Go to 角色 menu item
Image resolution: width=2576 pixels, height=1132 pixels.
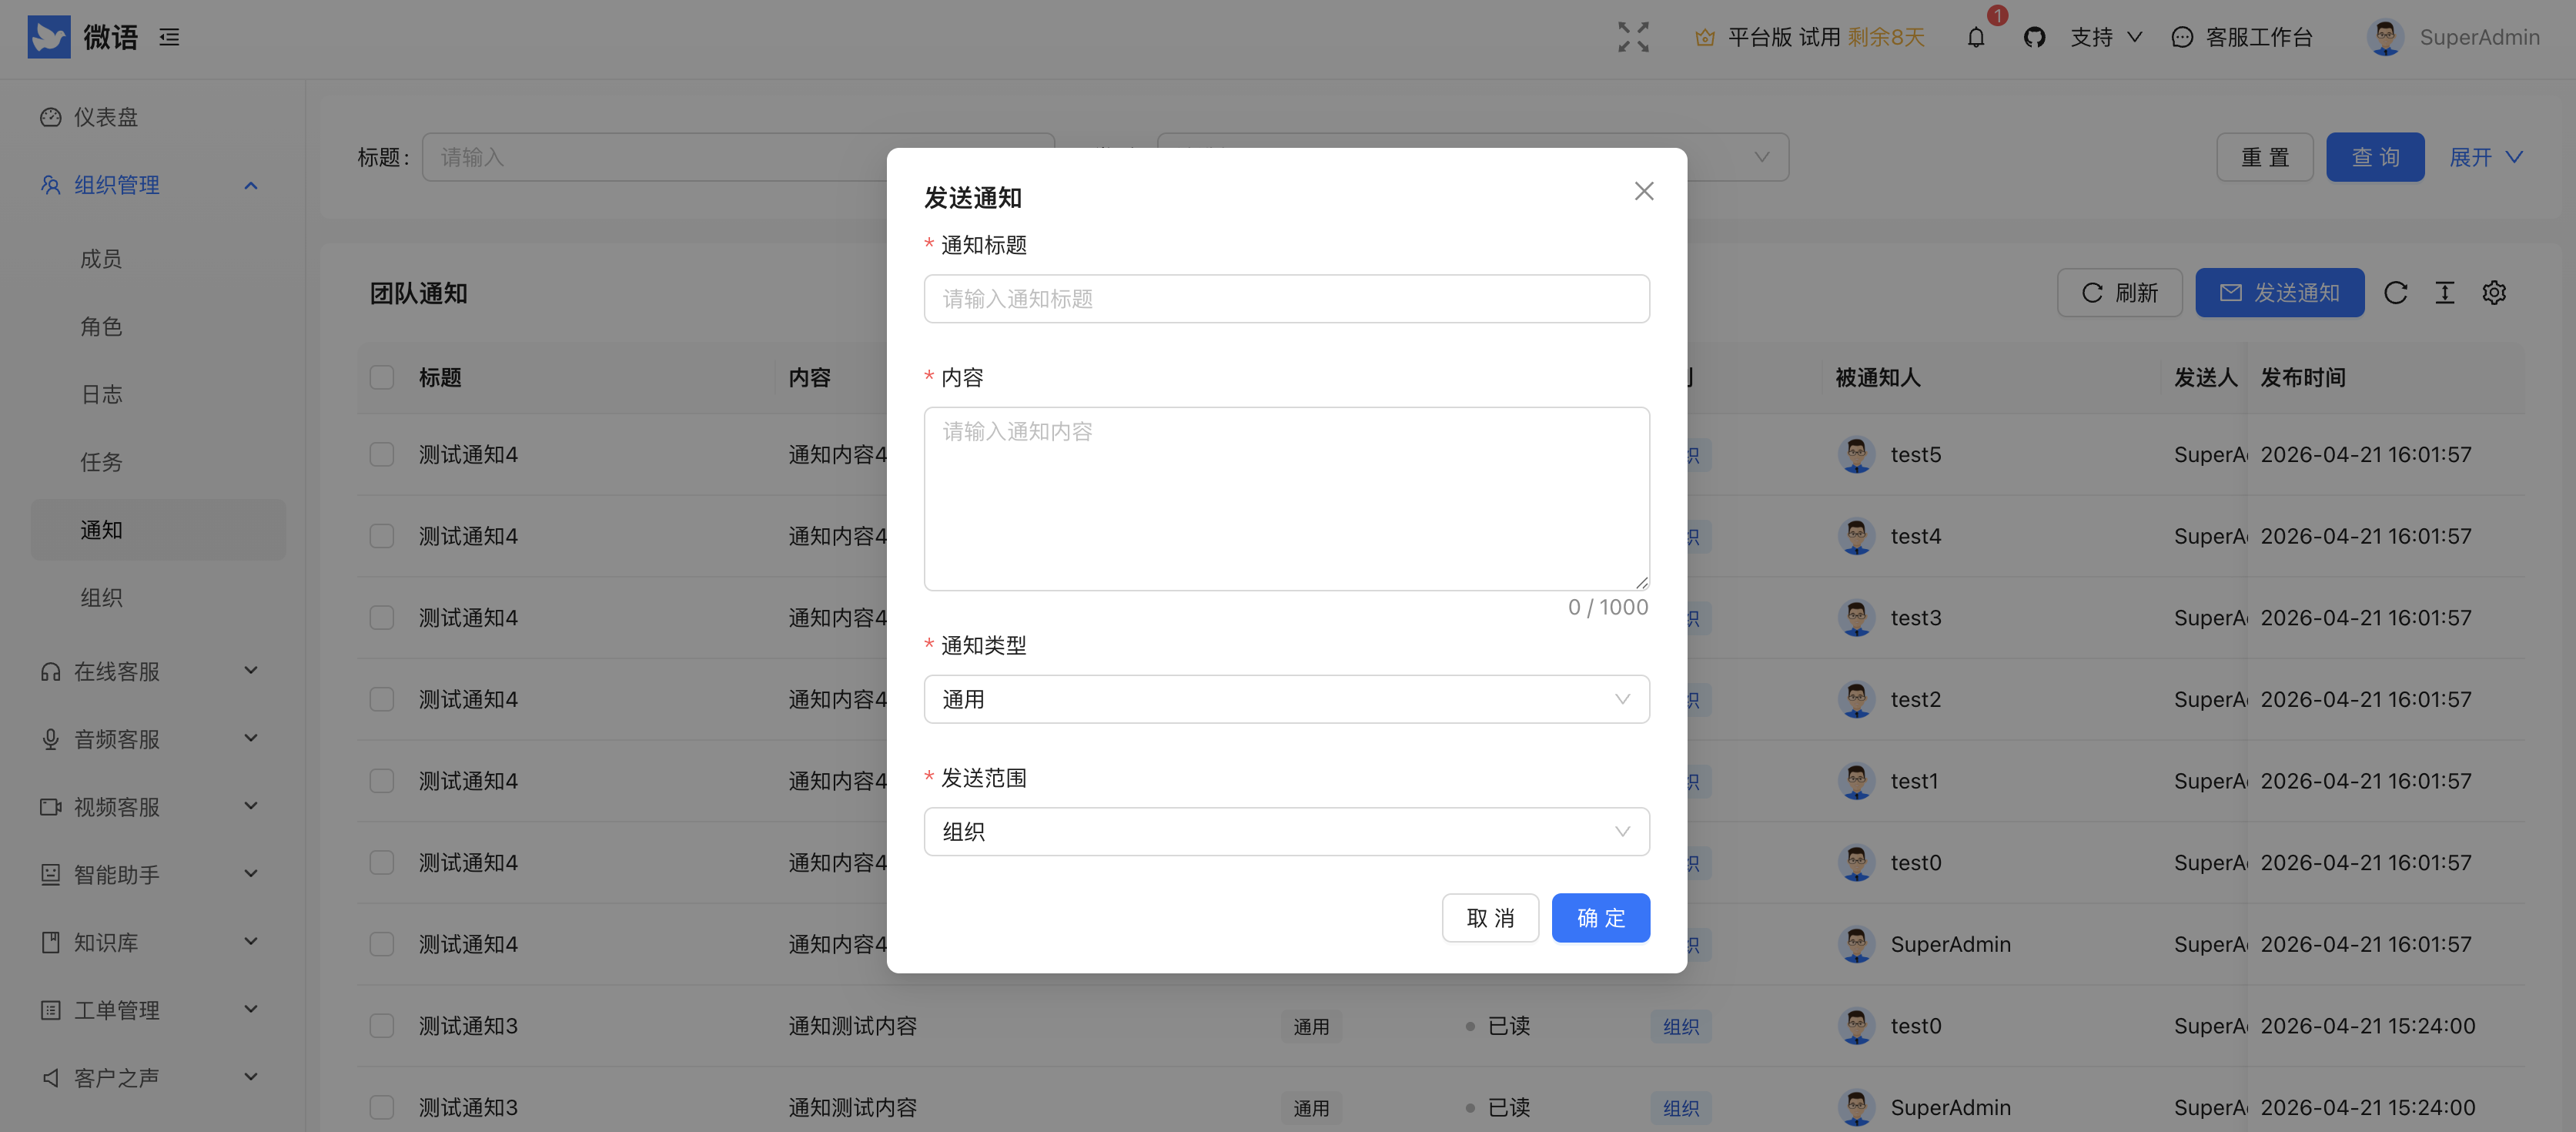(158, 327)
